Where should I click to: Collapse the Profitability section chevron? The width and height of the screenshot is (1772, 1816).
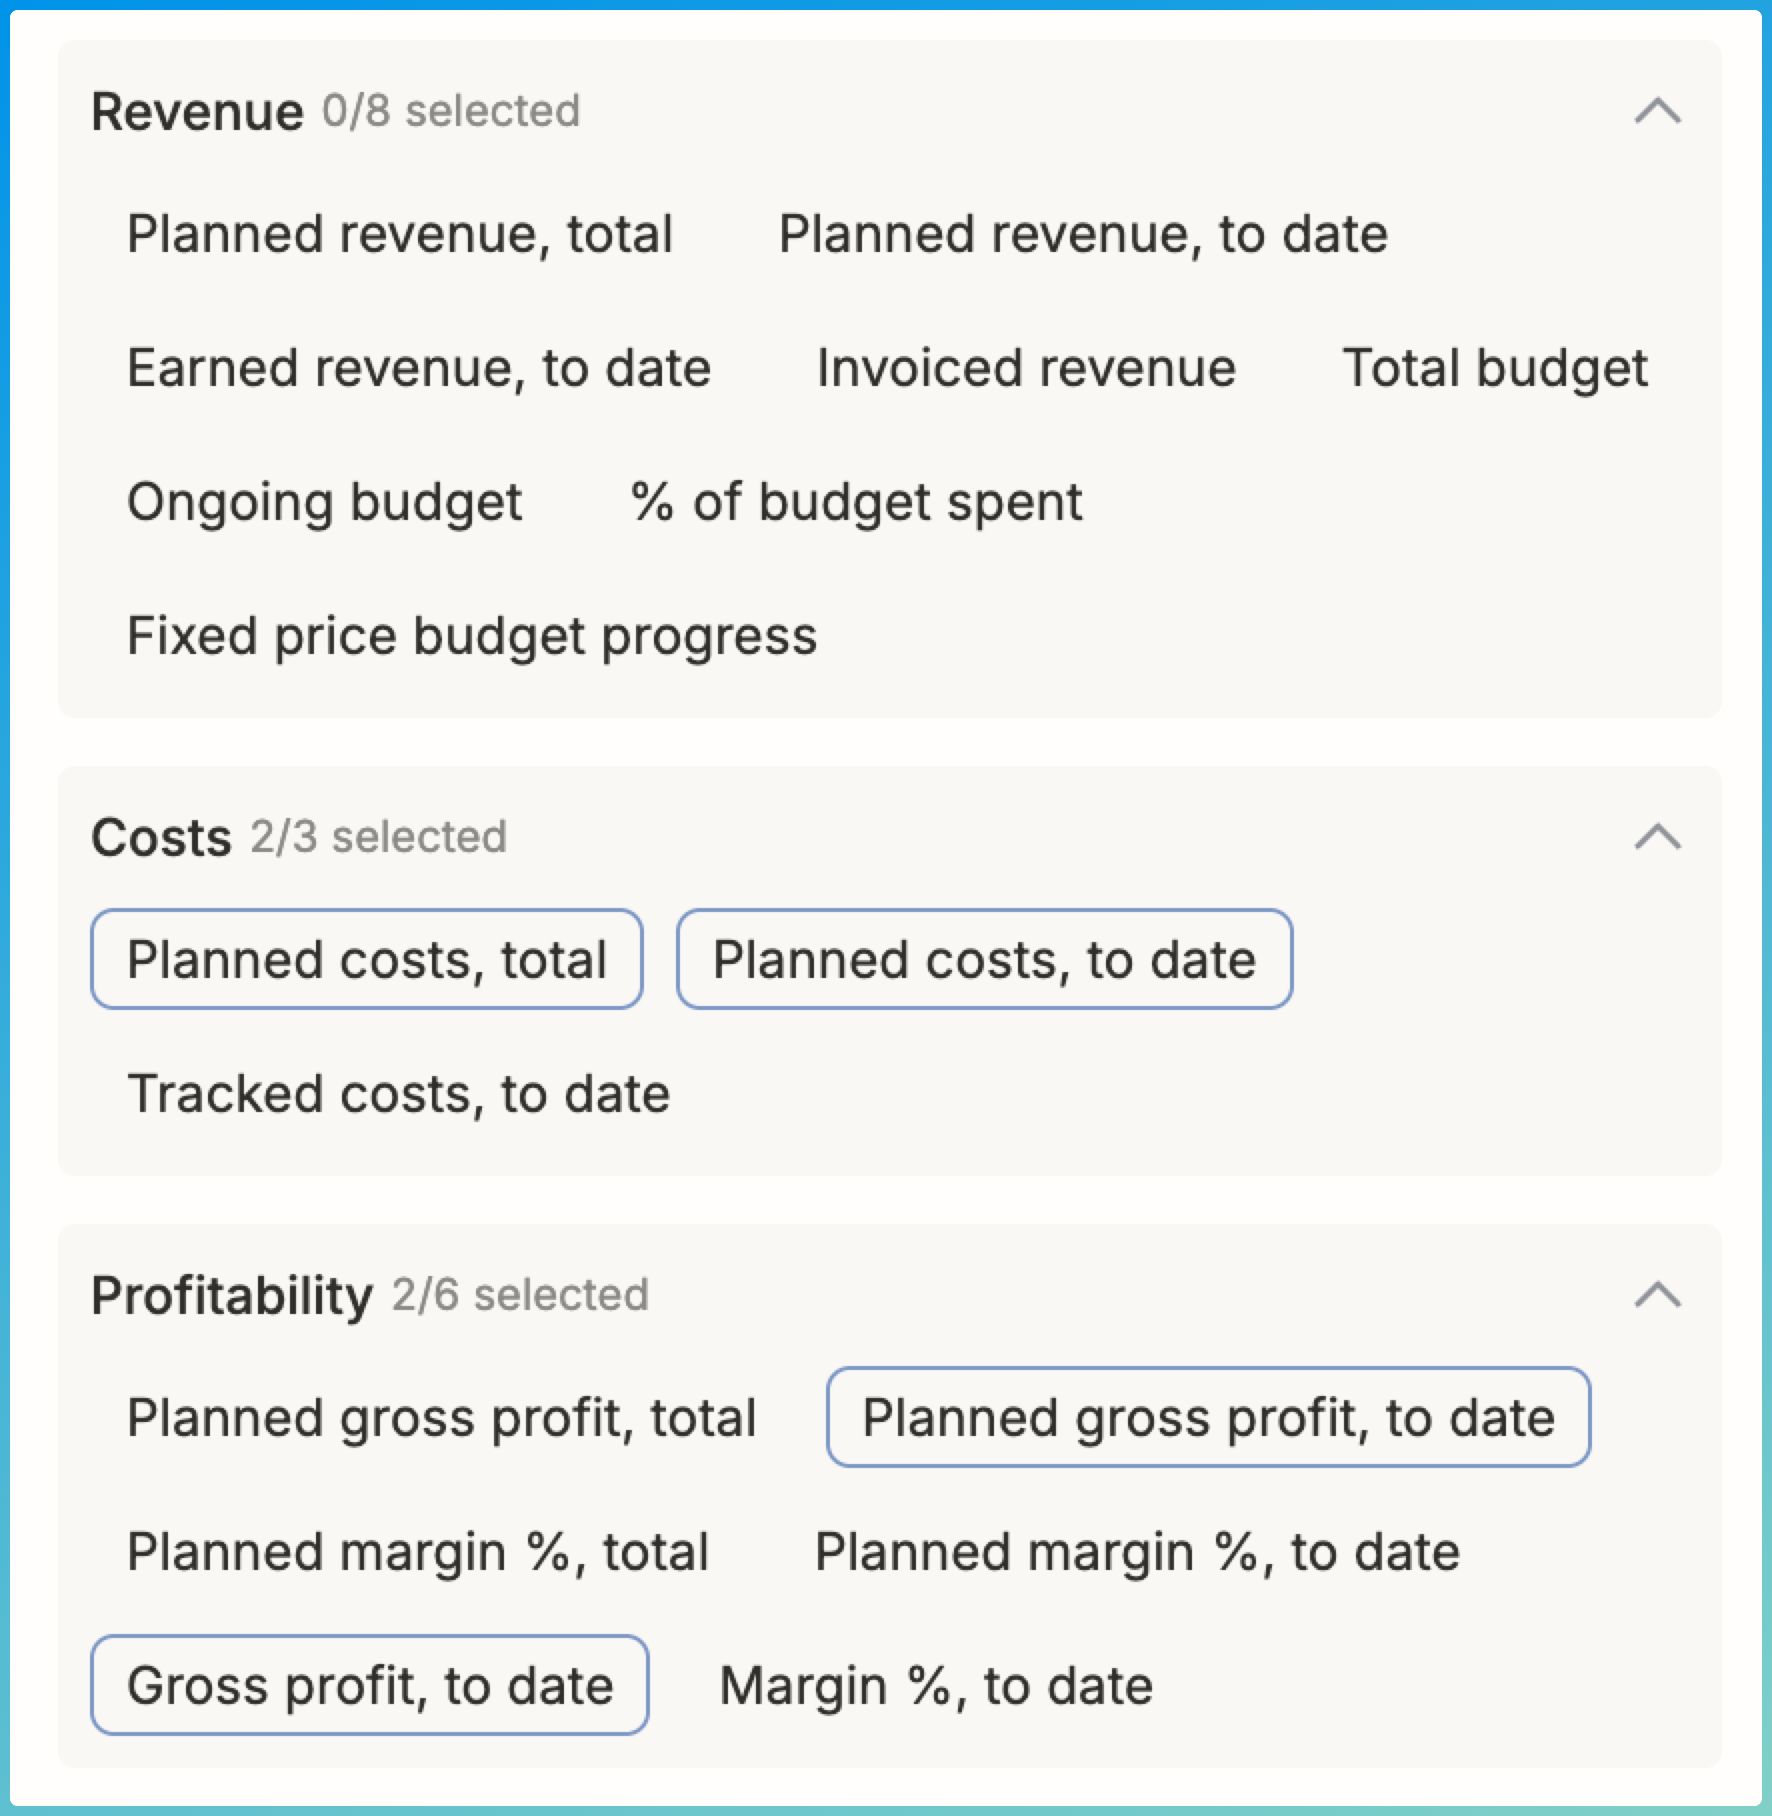(x=1657, y=1294)
